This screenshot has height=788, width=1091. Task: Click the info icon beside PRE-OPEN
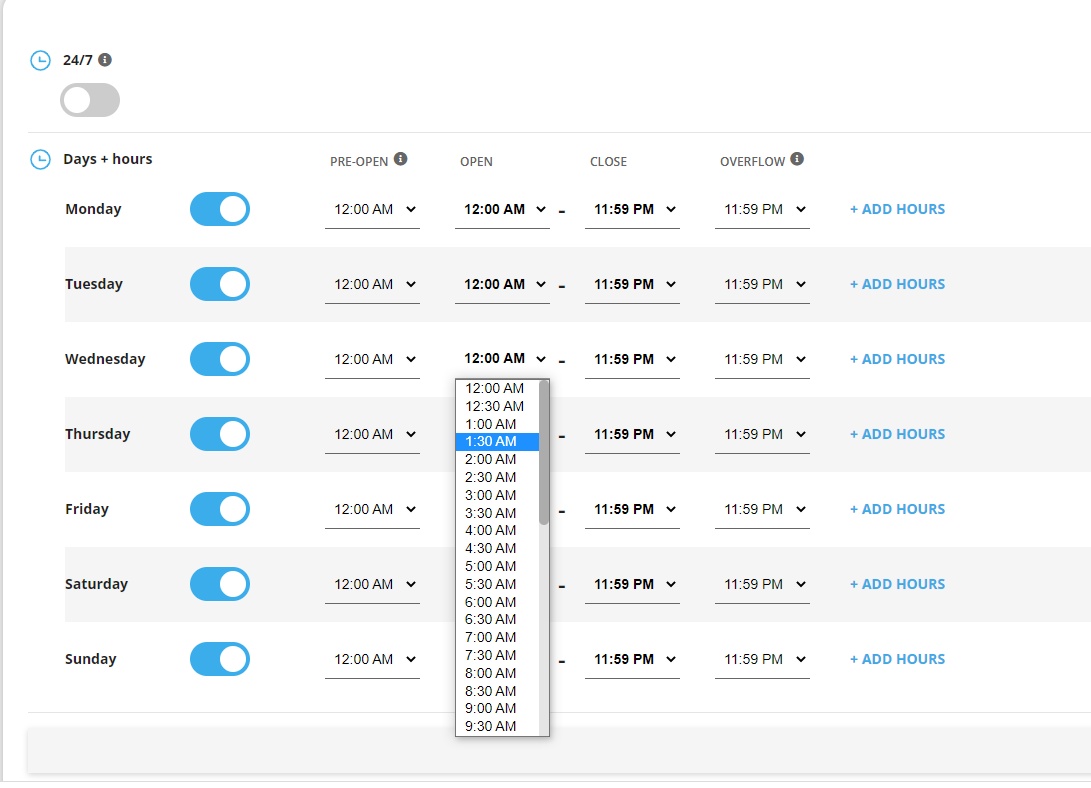(400, 159)
